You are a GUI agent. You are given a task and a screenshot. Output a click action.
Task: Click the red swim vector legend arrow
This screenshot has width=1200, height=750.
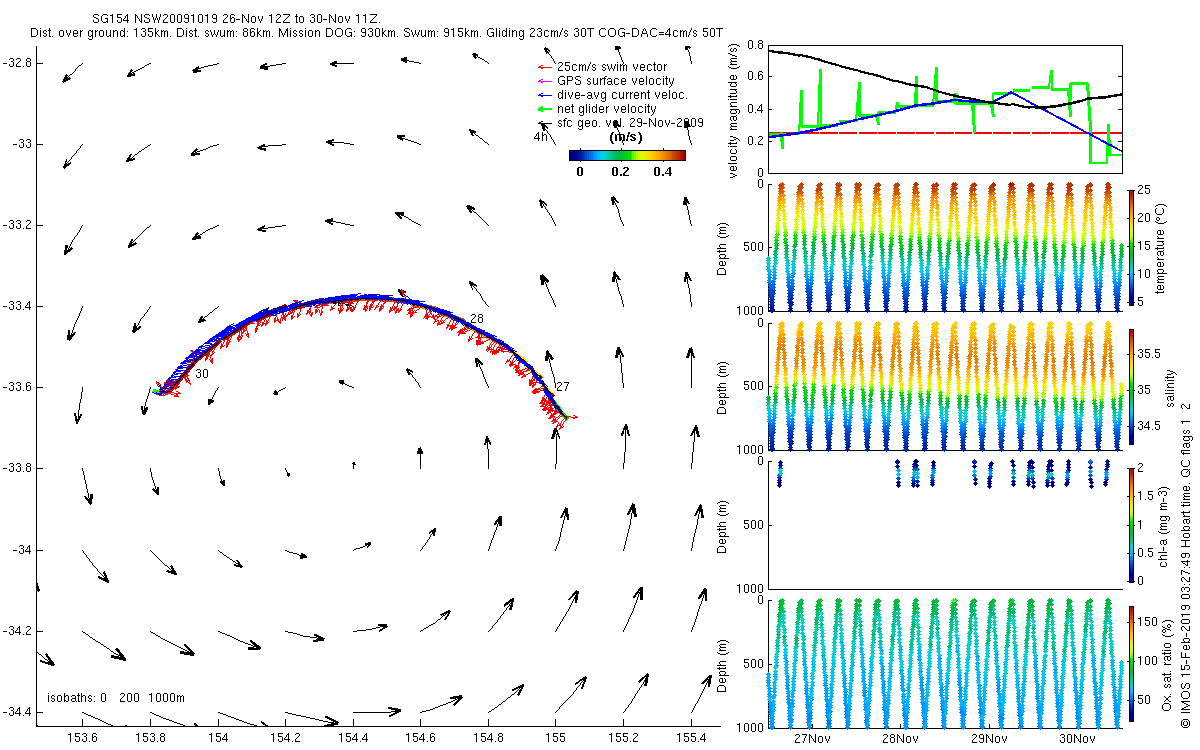(545, 67)
